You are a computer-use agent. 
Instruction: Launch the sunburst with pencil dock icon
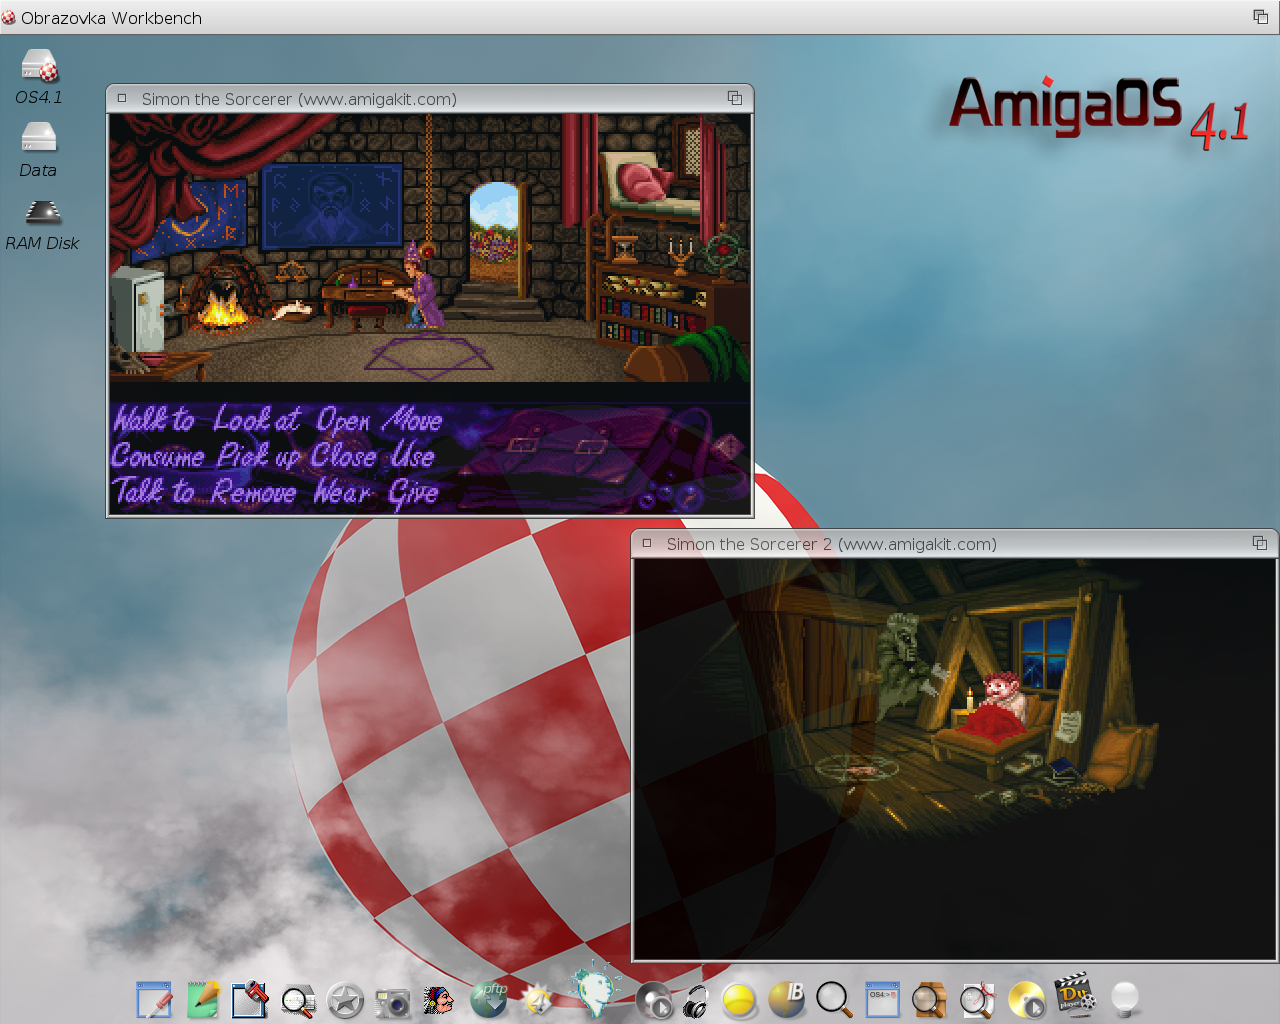[537, 999]
